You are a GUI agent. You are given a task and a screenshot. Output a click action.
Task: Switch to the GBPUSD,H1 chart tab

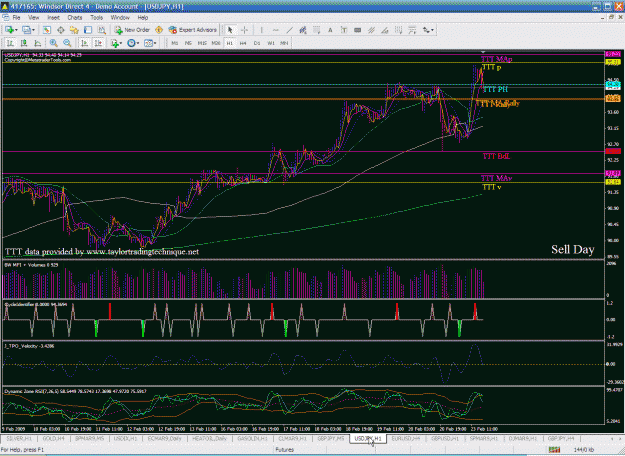pos(445,438)
